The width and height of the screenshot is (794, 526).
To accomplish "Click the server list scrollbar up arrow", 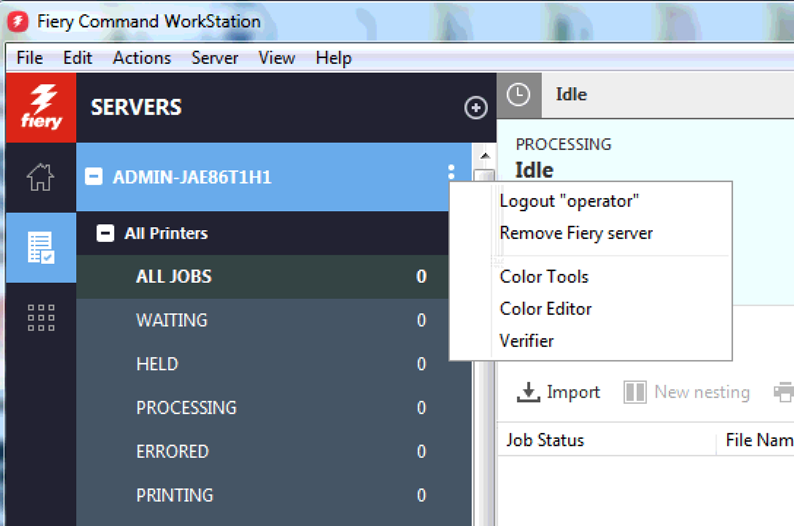I will coord(484,156).
